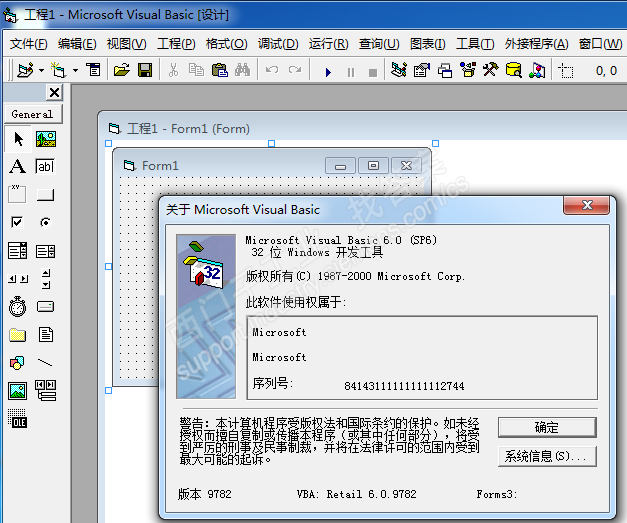
Task: Select the ComboBox control tool
Action: (x=18, y=251)
